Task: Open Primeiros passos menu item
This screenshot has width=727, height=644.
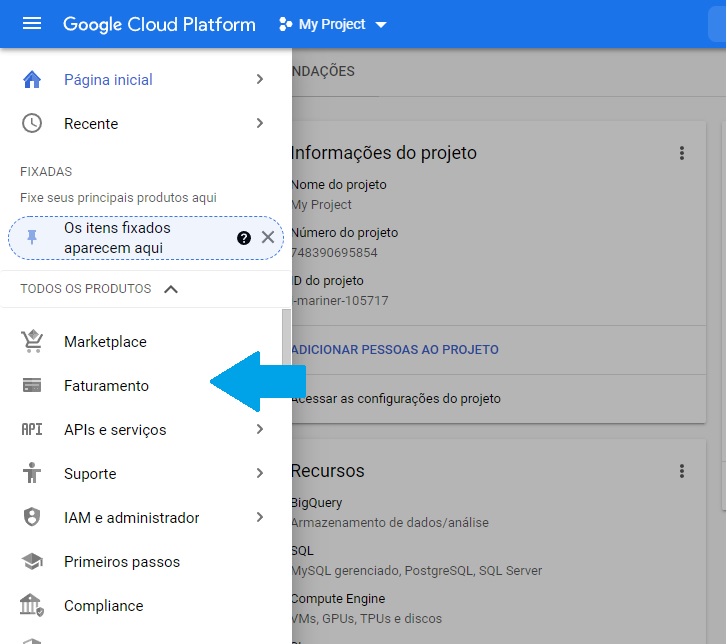Action: coord(122,562)
